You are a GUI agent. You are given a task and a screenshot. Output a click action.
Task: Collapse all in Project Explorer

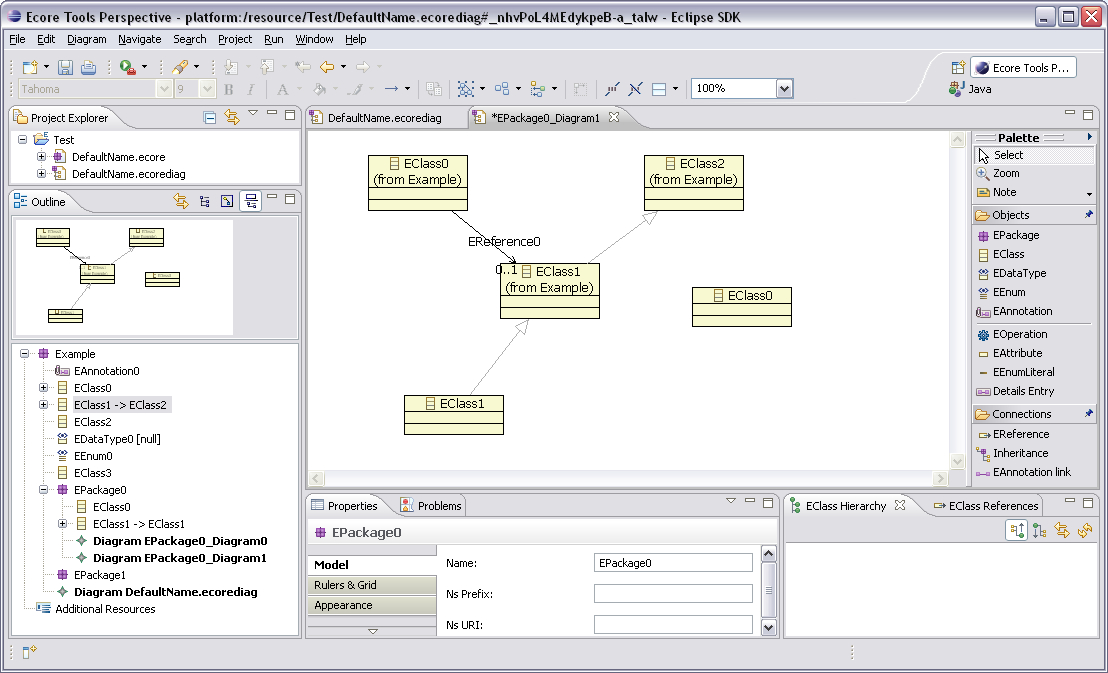tap(210, 117)
